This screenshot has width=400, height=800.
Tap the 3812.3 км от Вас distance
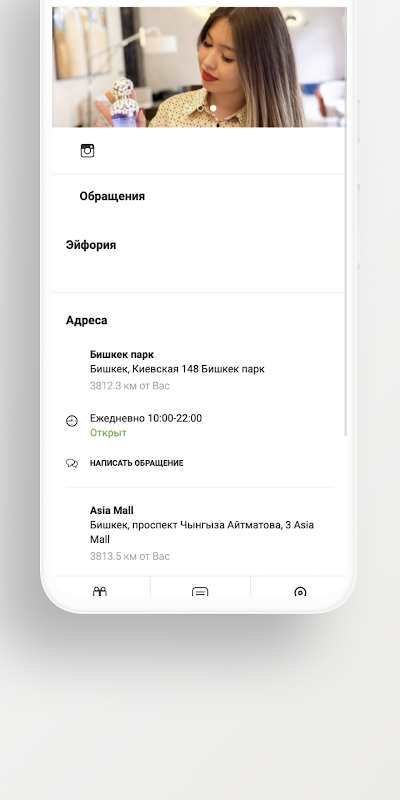click(130, 386)
